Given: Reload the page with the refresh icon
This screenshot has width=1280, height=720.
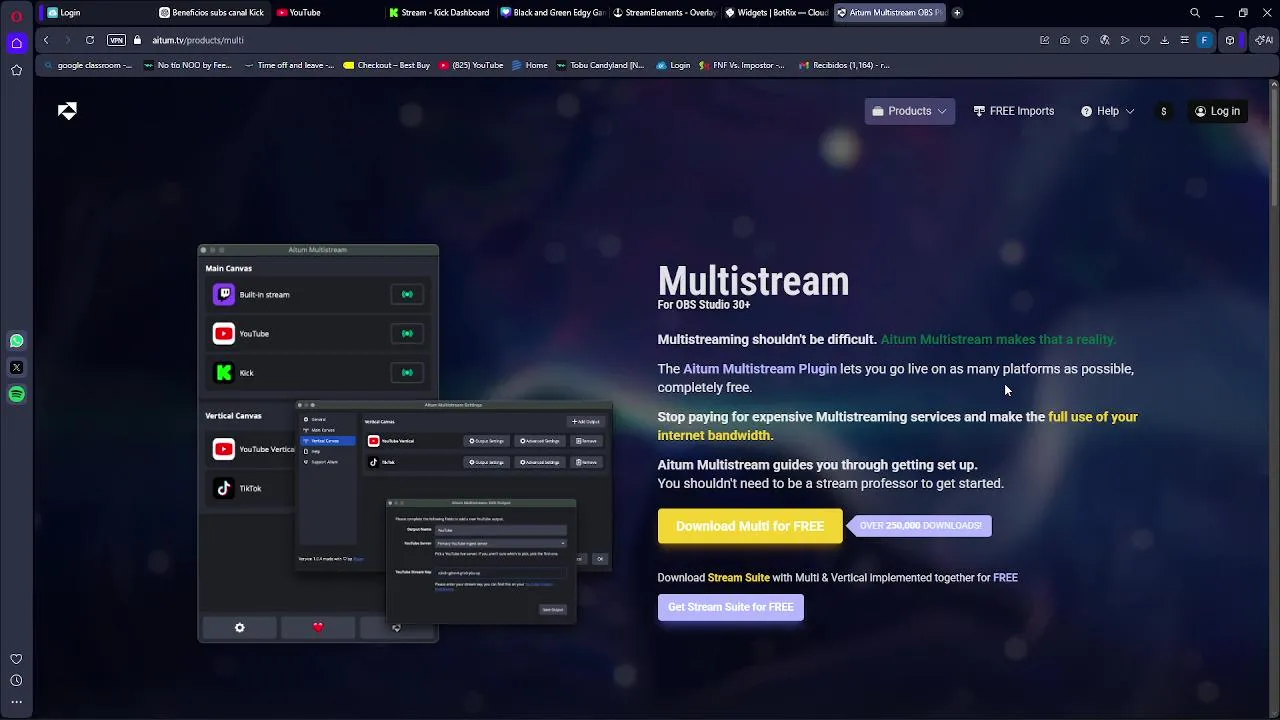Looking at the screenshot, I should [x=90, y=40].
